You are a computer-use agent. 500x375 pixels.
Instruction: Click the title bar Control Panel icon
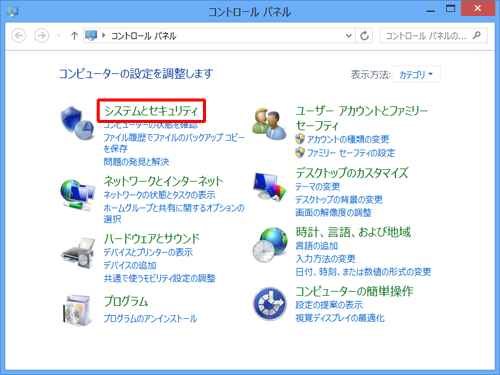coord(13,12)
